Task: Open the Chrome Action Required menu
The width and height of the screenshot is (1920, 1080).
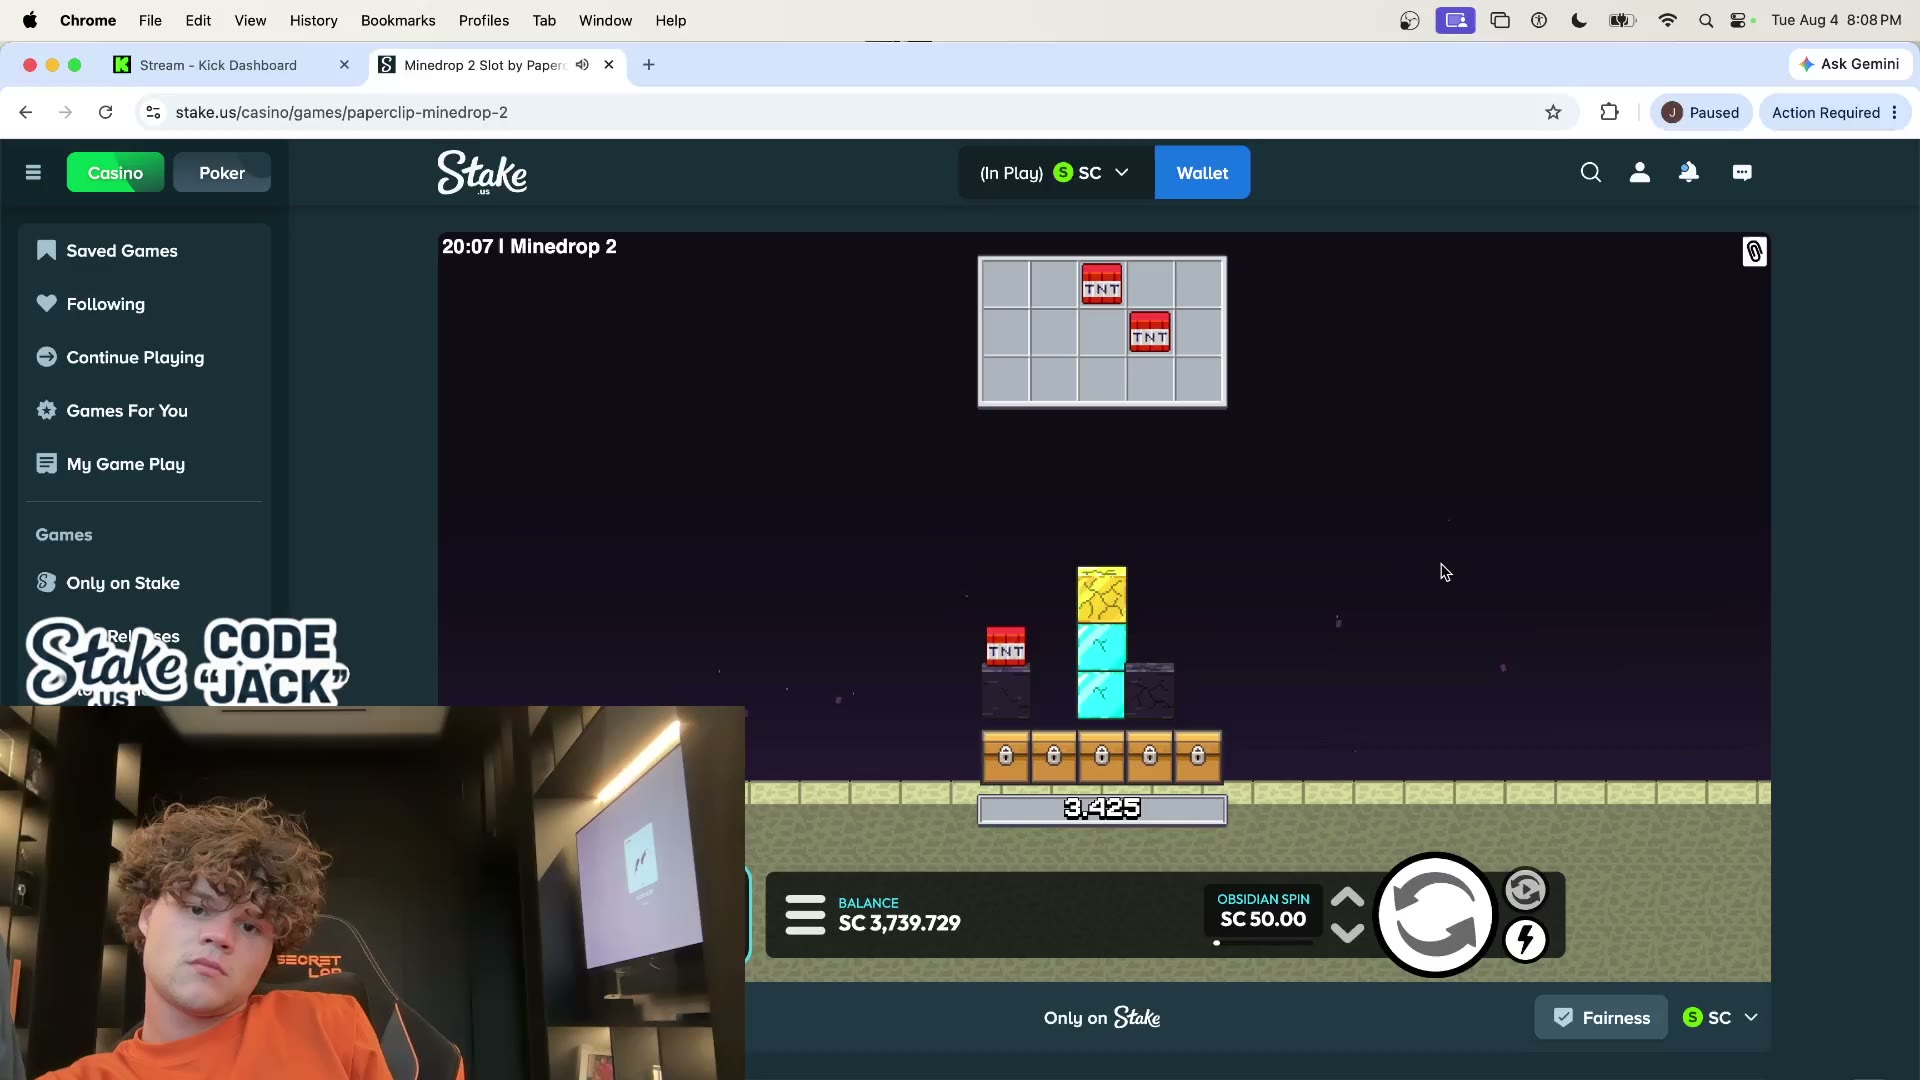Action: [x=1835, y=112]
